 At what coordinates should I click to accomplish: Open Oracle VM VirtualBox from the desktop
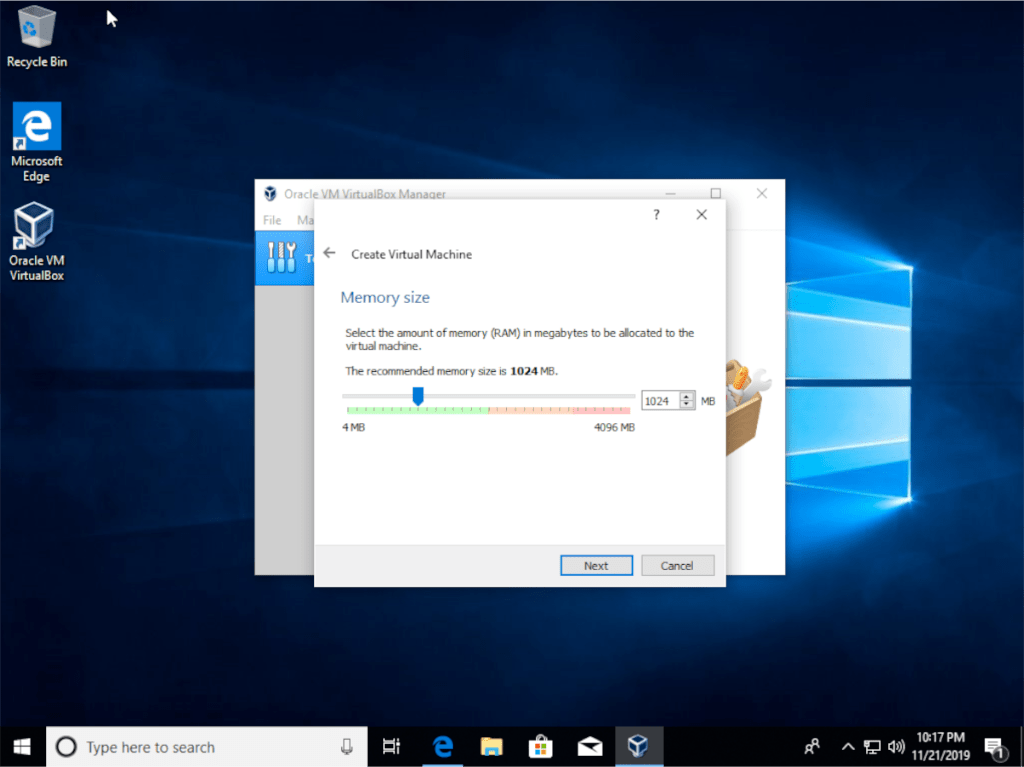(36, 222)
